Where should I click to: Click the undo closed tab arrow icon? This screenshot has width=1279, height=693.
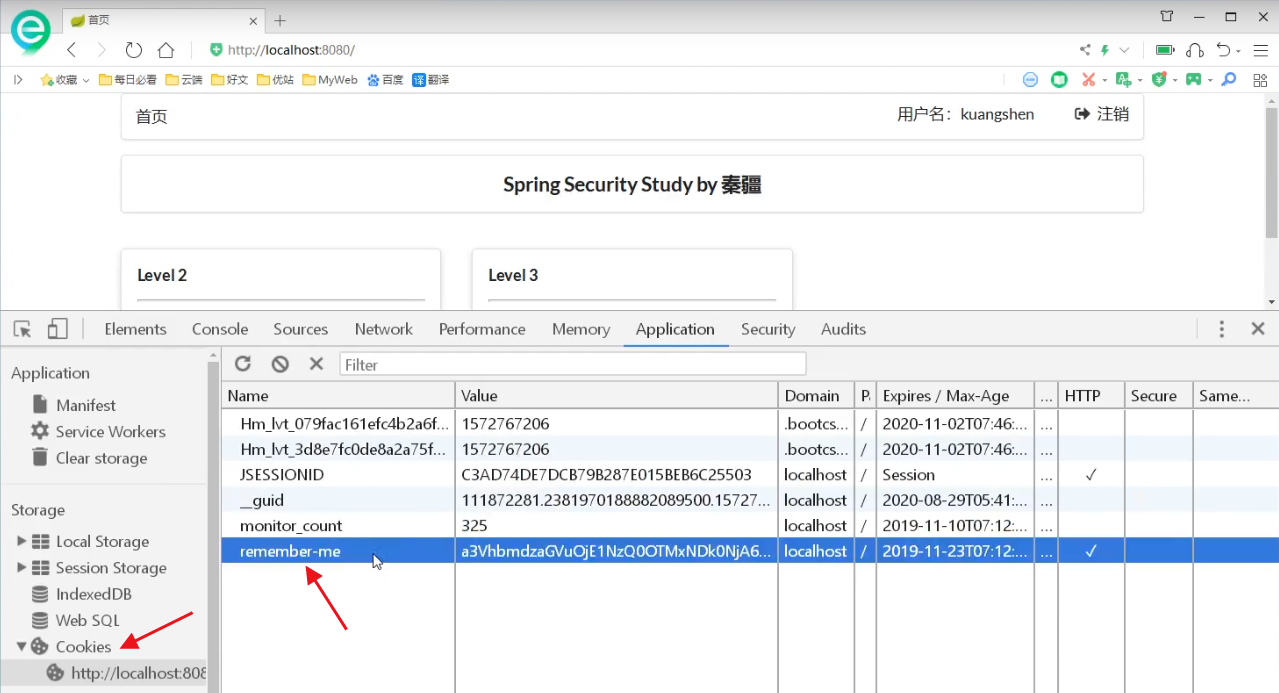(1223, 50)
